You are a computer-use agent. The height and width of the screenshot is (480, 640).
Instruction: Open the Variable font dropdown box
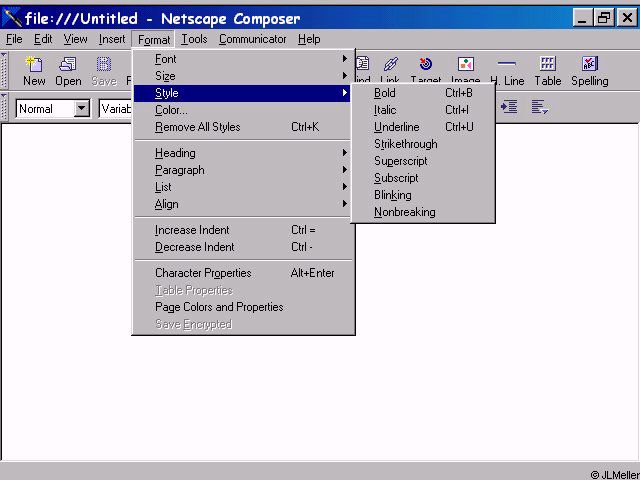point(116,109)
